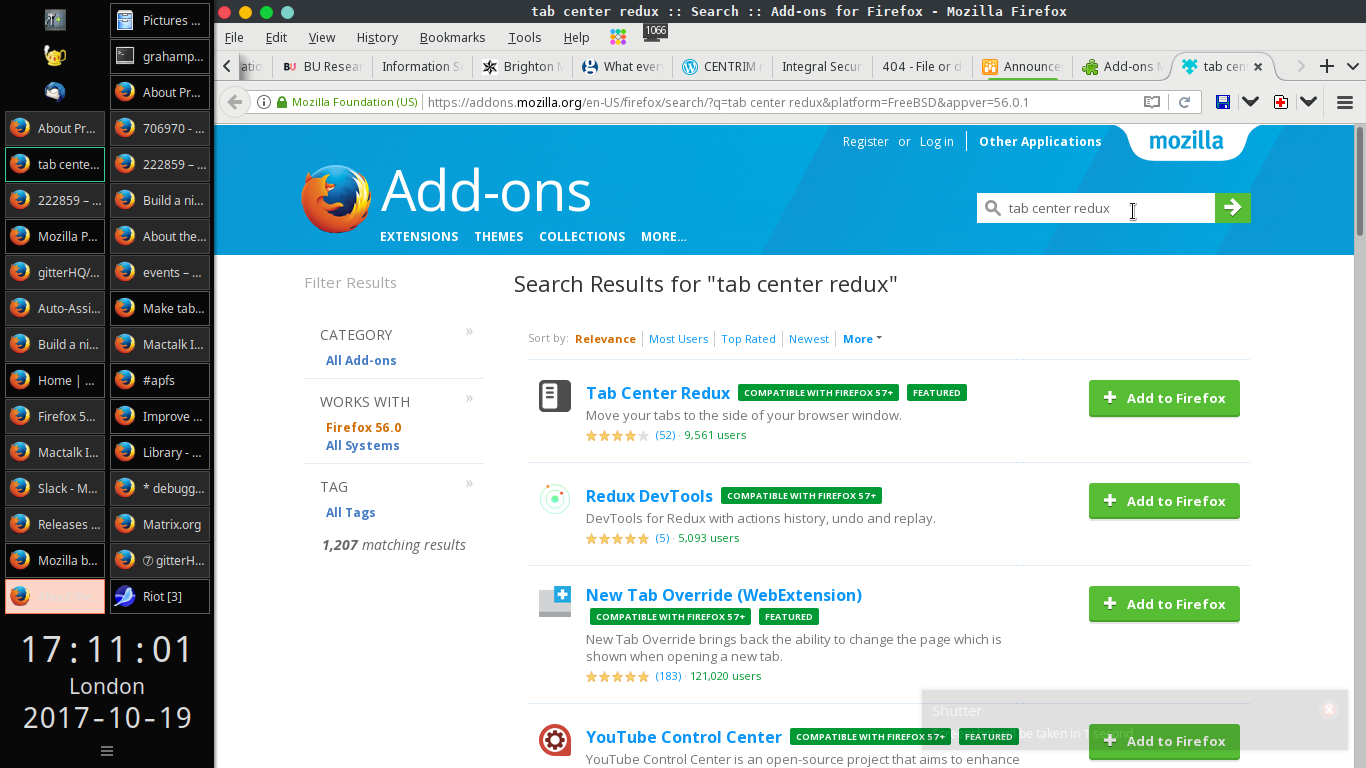Click the Redux DevTools add-on icon

tap(555, 499)
